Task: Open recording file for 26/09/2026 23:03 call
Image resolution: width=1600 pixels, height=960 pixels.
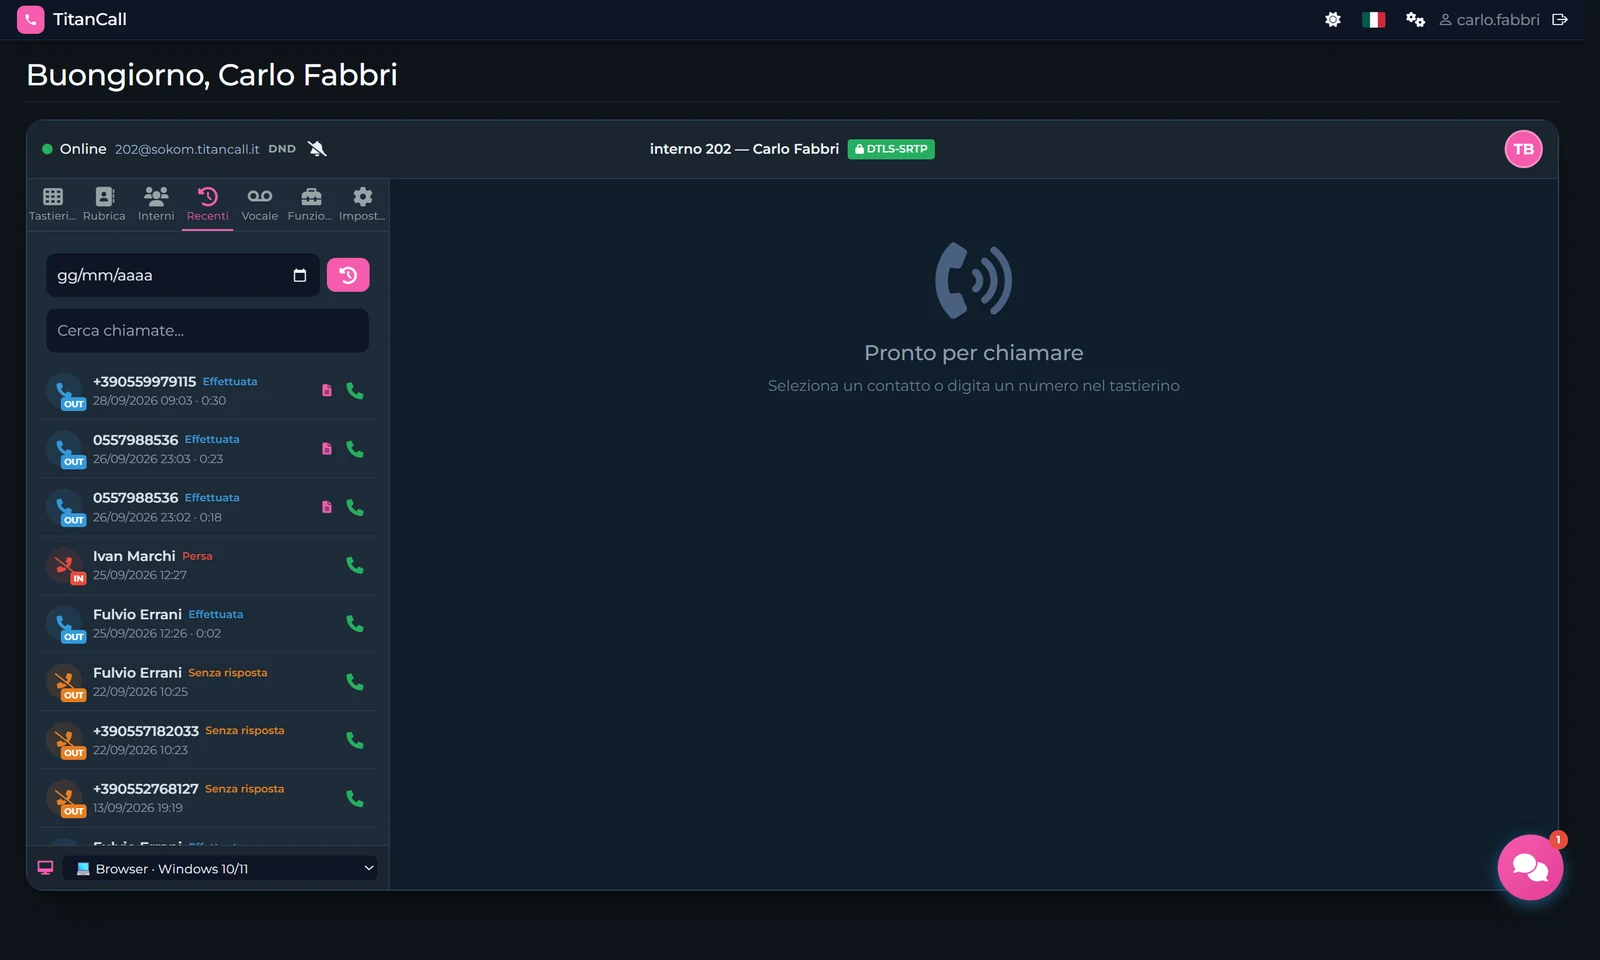Action: pos(327,449)
